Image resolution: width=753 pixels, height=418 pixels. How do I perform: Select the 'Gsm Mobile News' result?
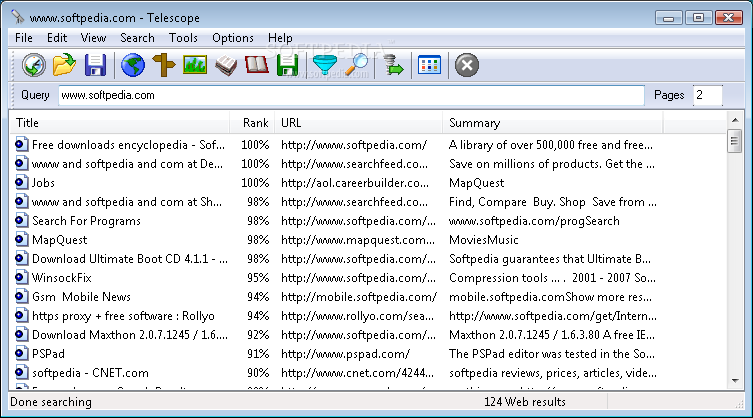click(x=81, y=296)
